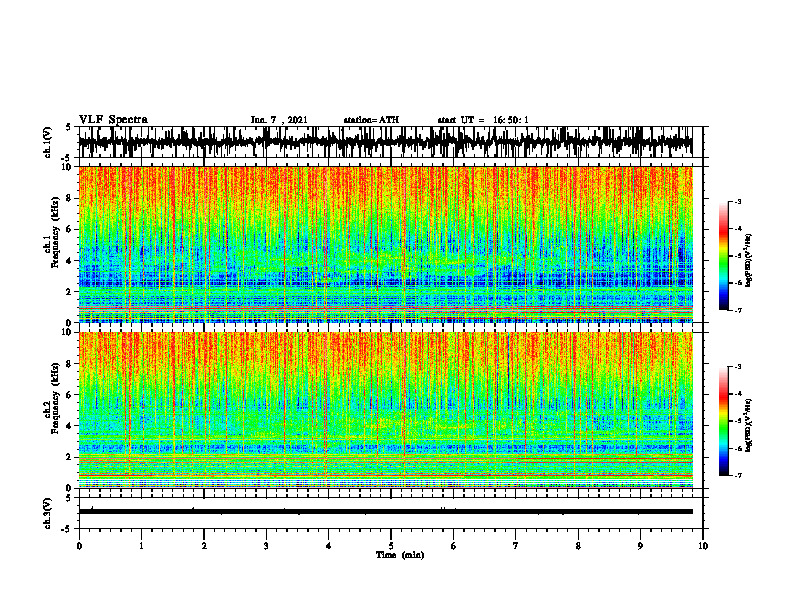Click the time axis tick label '10'
Viewport: 792px width, 612px height.
tap(703, 546)
